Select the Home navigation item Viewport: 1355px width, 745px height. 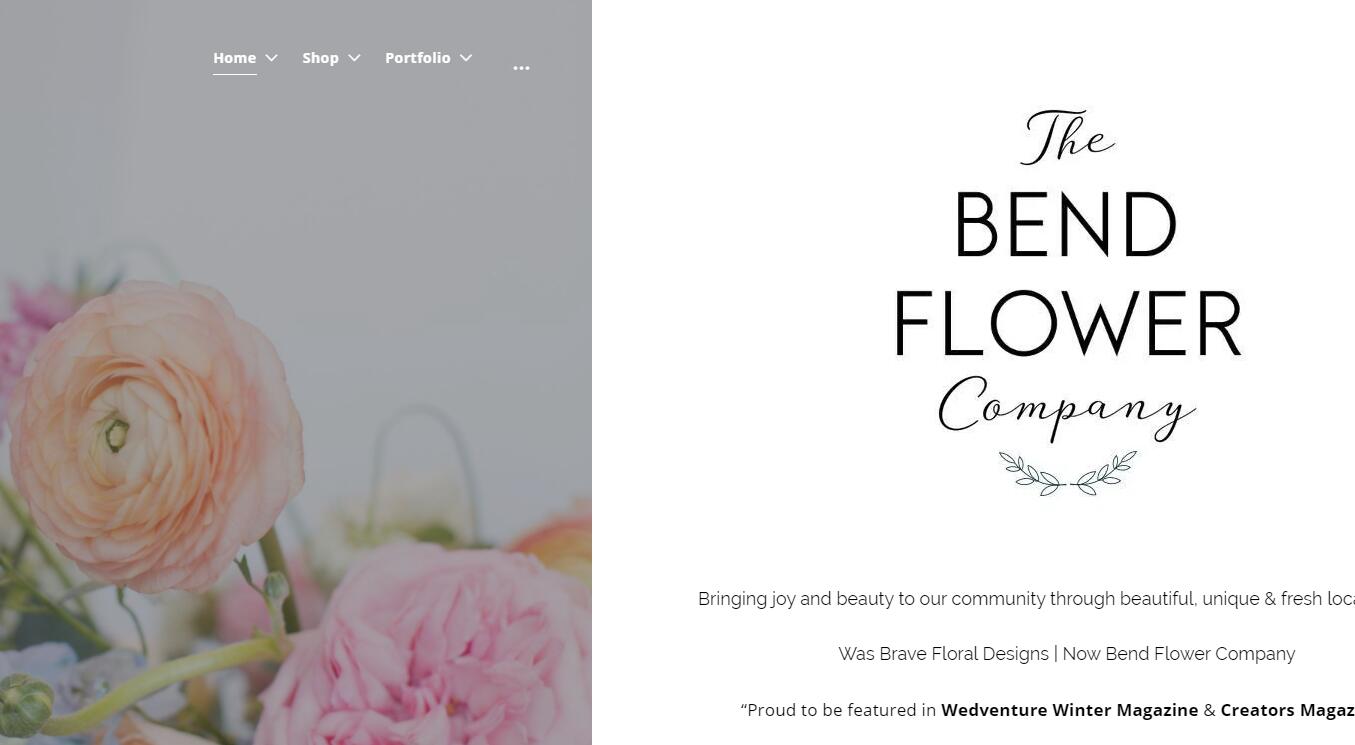point(234,58)
